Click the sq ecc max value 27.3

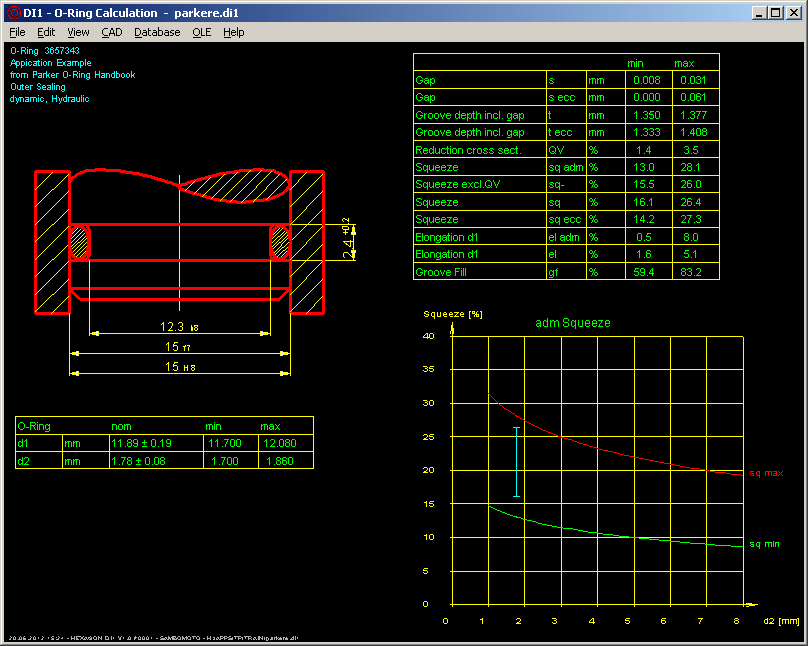pyautogui.click(x=691, y=219)
